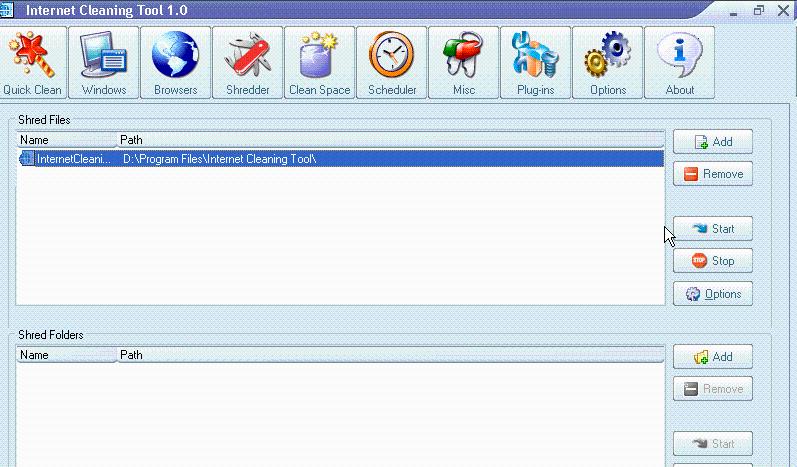This screenshot has height=467, width=797.
Task: Restore the Internet Cleaning Tool window size
Action: [759, 10]
